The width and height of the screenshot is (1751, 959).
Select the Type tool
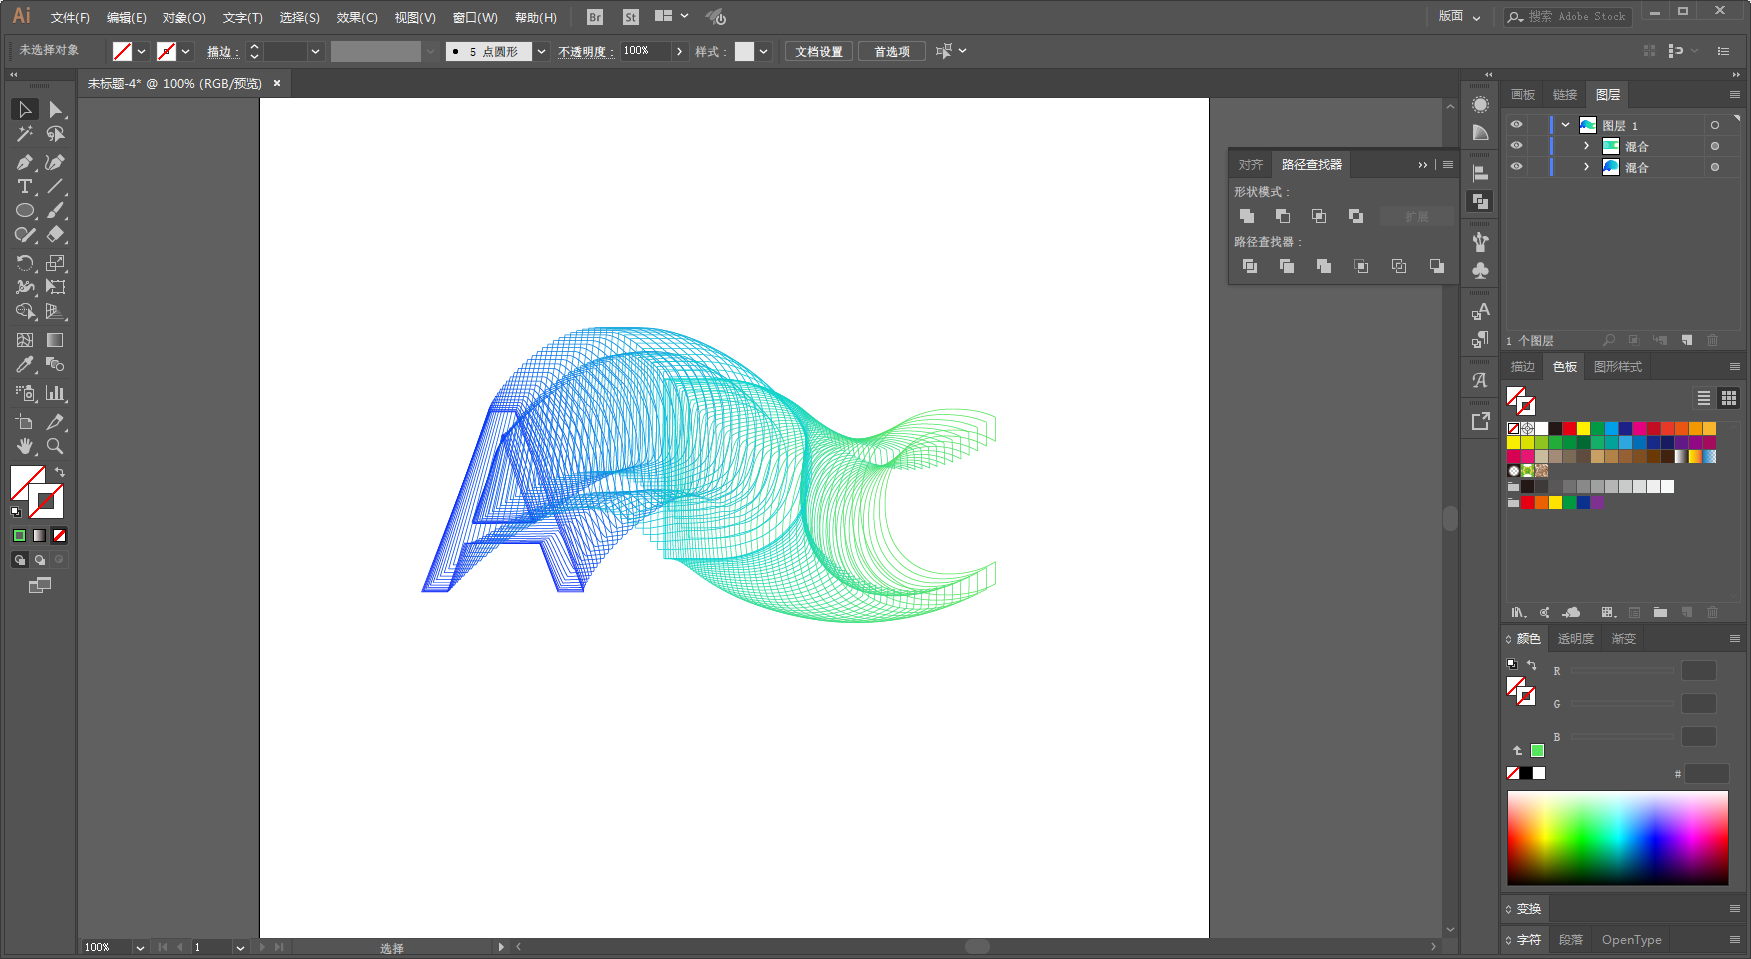coord(25,186)
